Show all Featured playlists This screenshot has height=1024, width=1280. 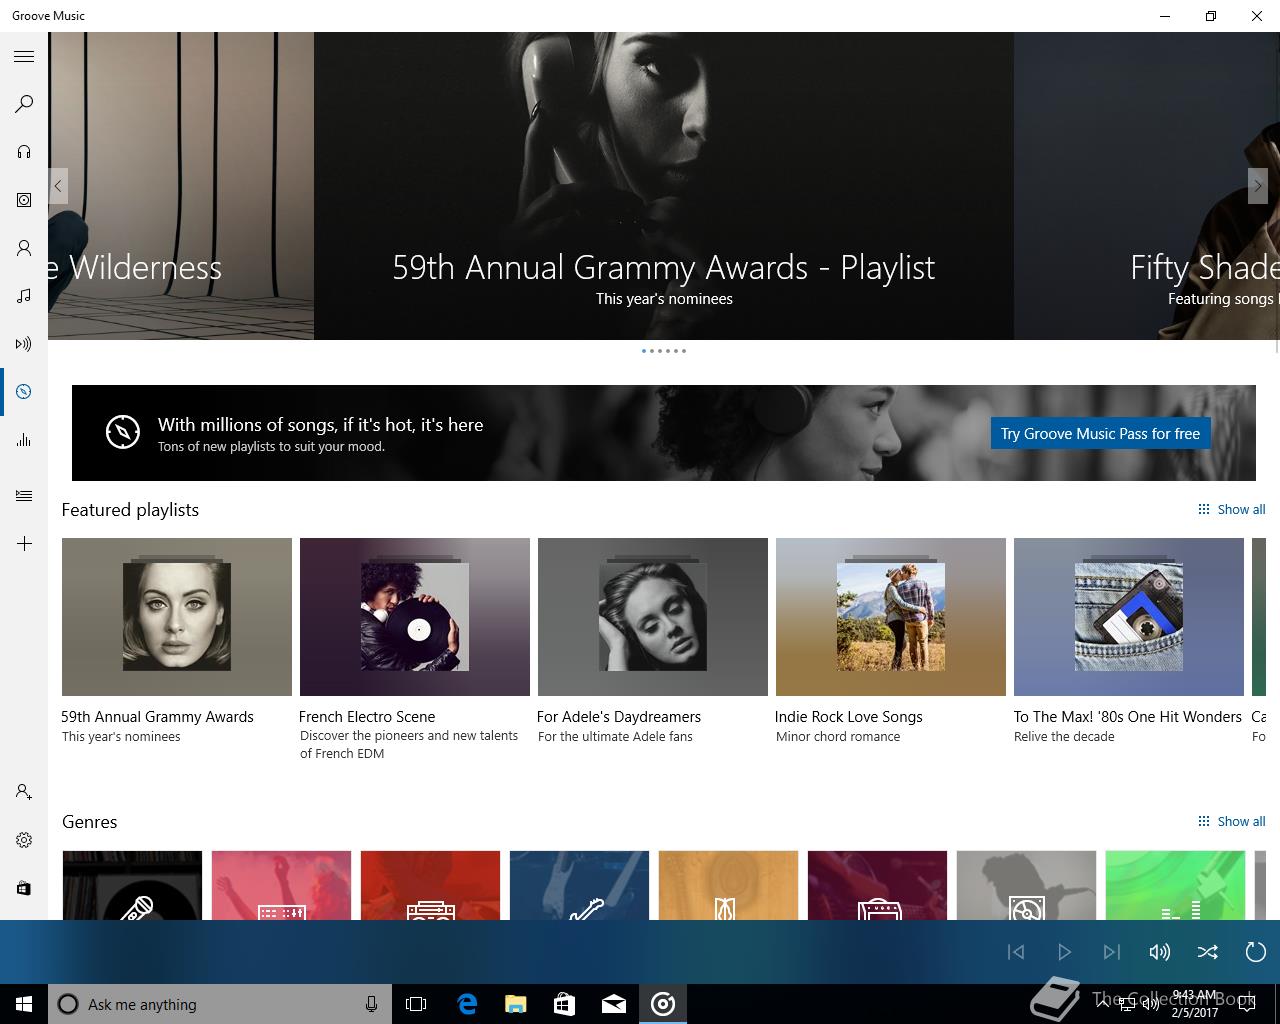1232,509
